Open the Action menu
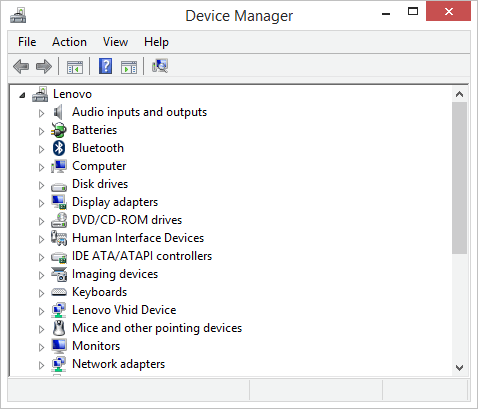The height and width of the screenshot is (409, 478). coord(69,42)
